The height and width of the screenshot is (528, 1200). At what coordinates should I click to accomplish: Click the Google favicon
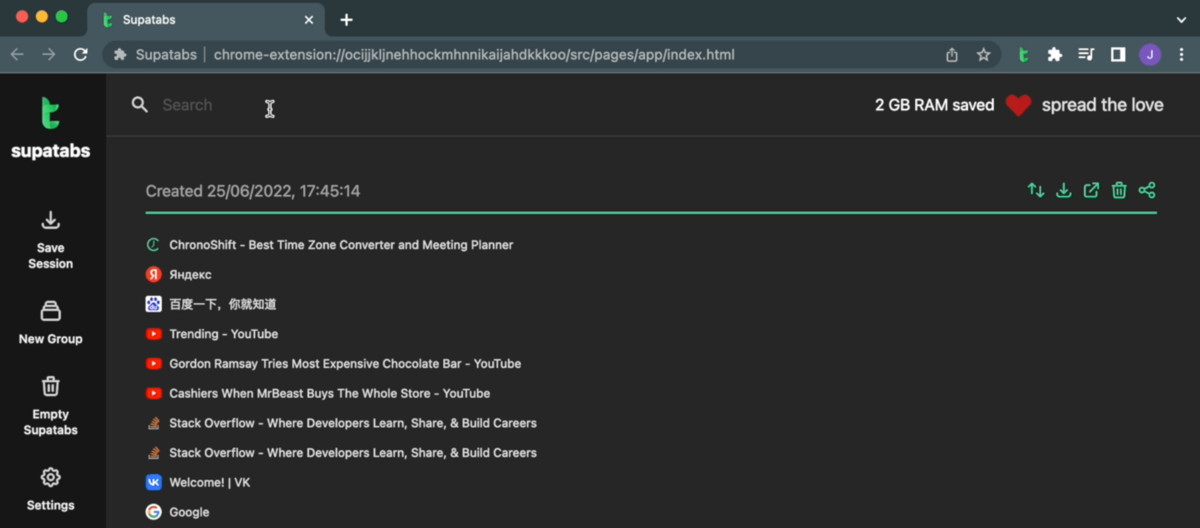(x=153, y=512)
